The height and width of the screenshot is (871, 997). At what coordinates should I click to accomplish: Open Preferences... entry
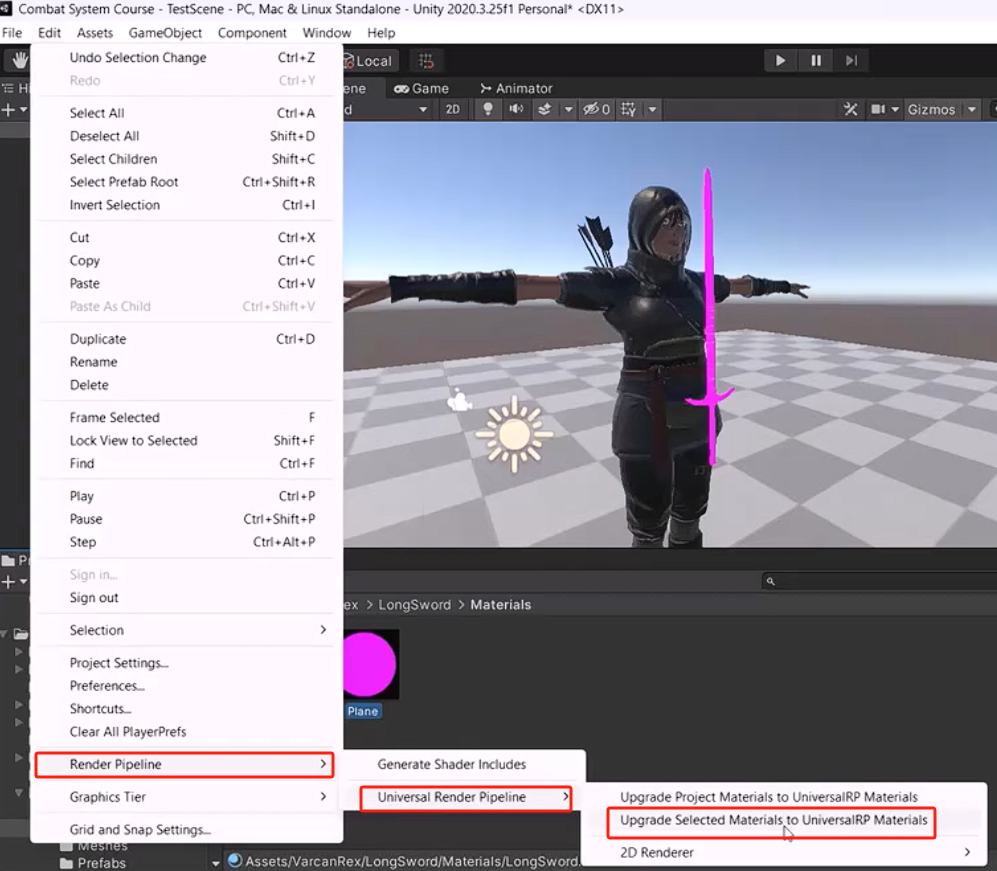point(184,685)
